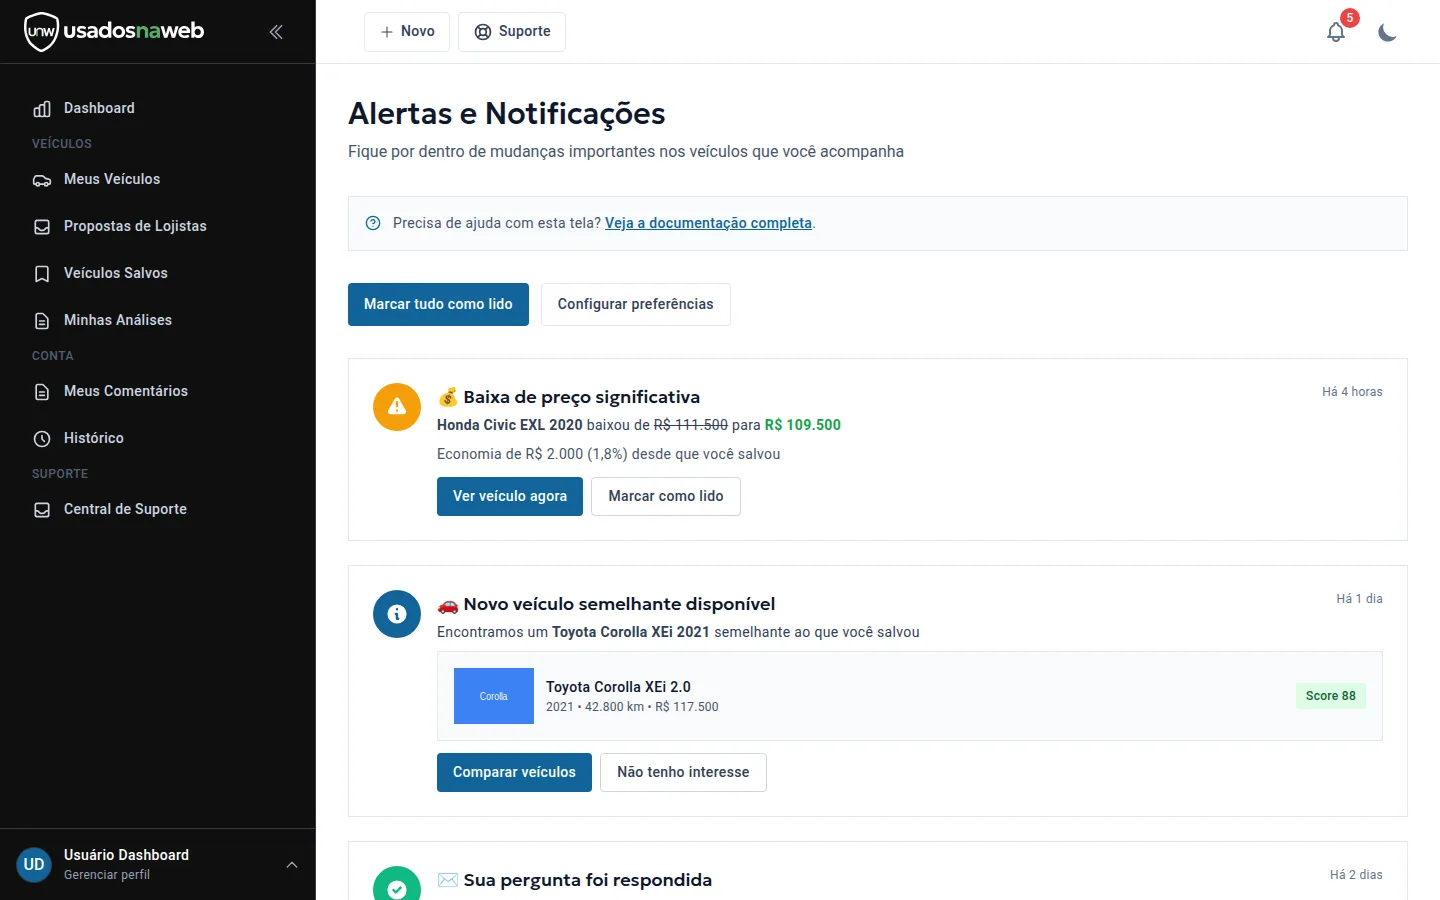Screen dimensions: 1440x900
Task: Click Corolla details 2021 • 42.800 km line
Action: pos(632,707)
